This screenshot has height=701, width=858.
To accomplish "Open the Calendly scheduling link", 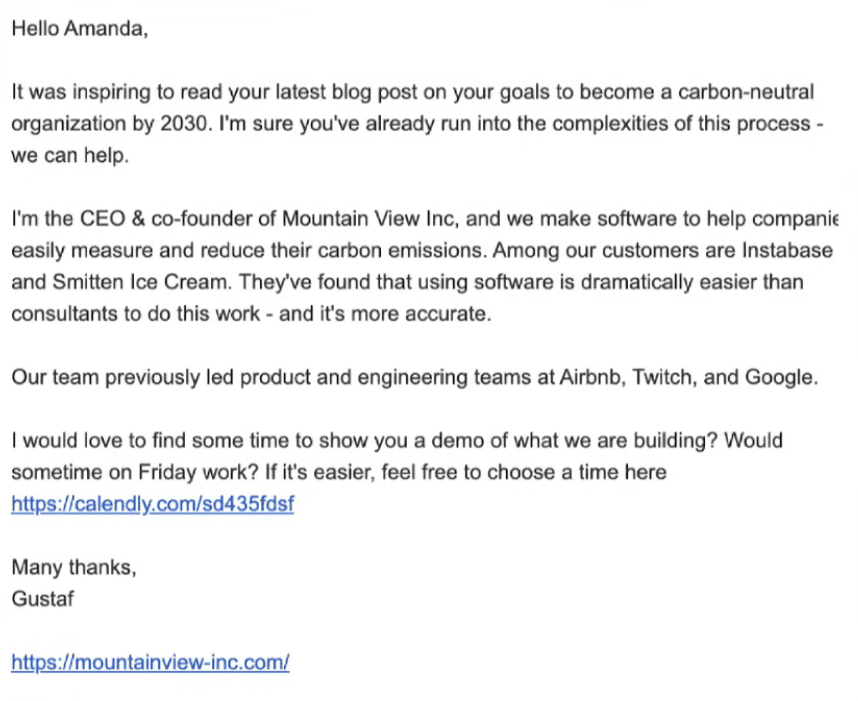I will point(152,504).
